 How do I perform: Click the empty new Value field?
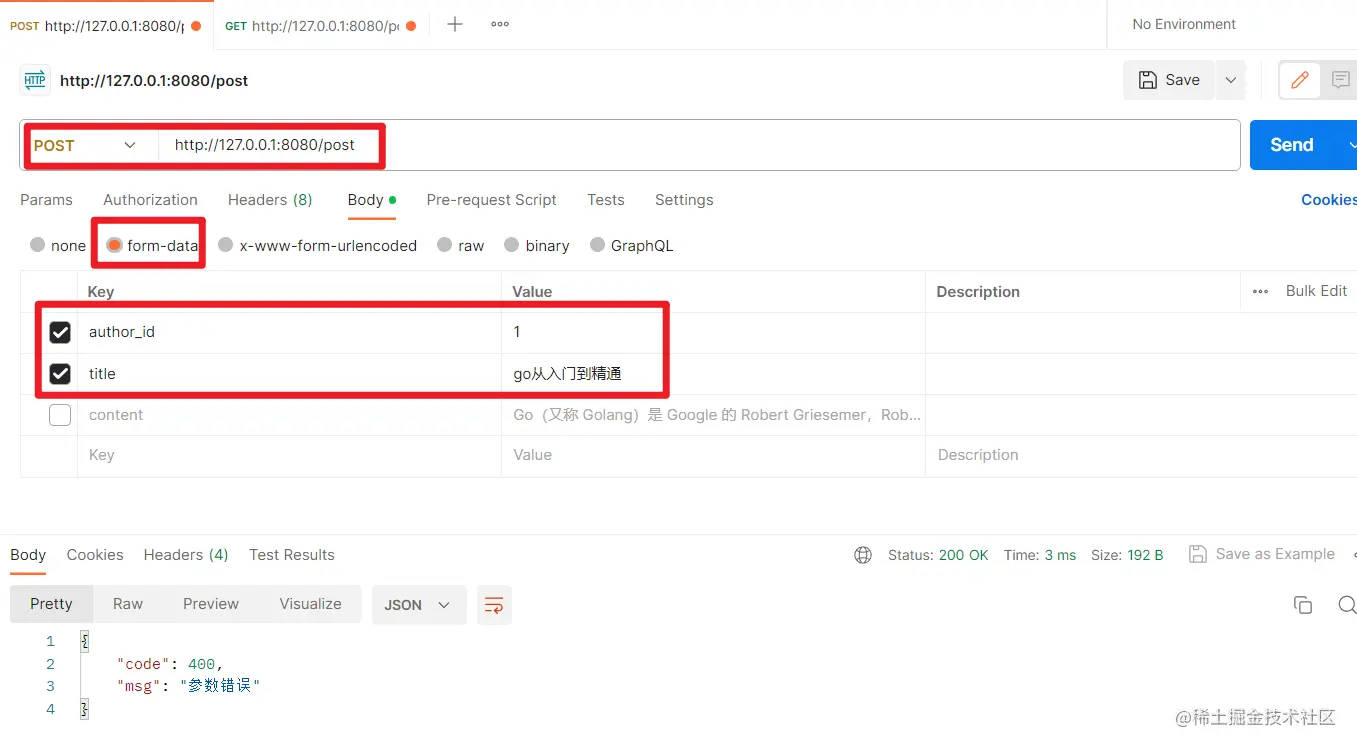point(713,455)
